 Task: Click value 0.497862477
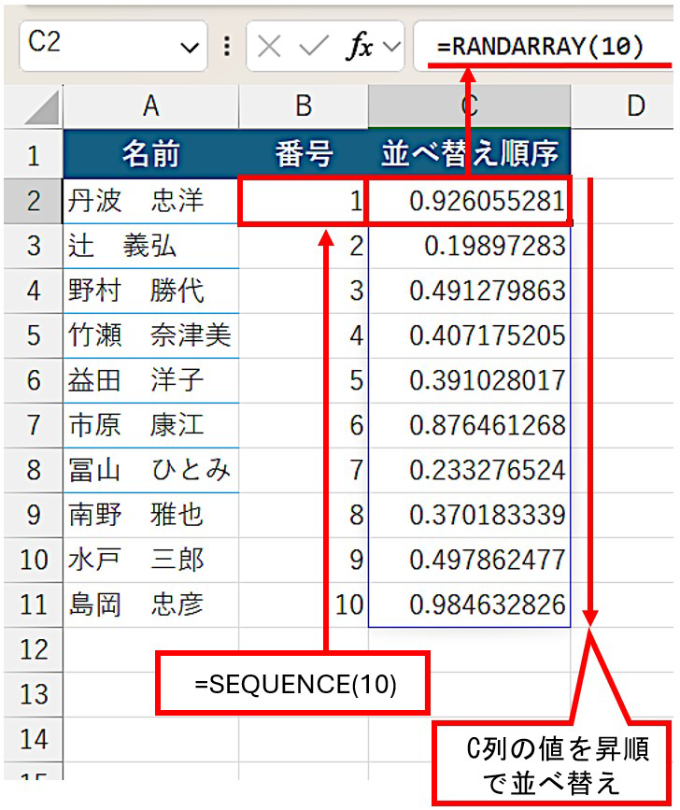(469, 560)
